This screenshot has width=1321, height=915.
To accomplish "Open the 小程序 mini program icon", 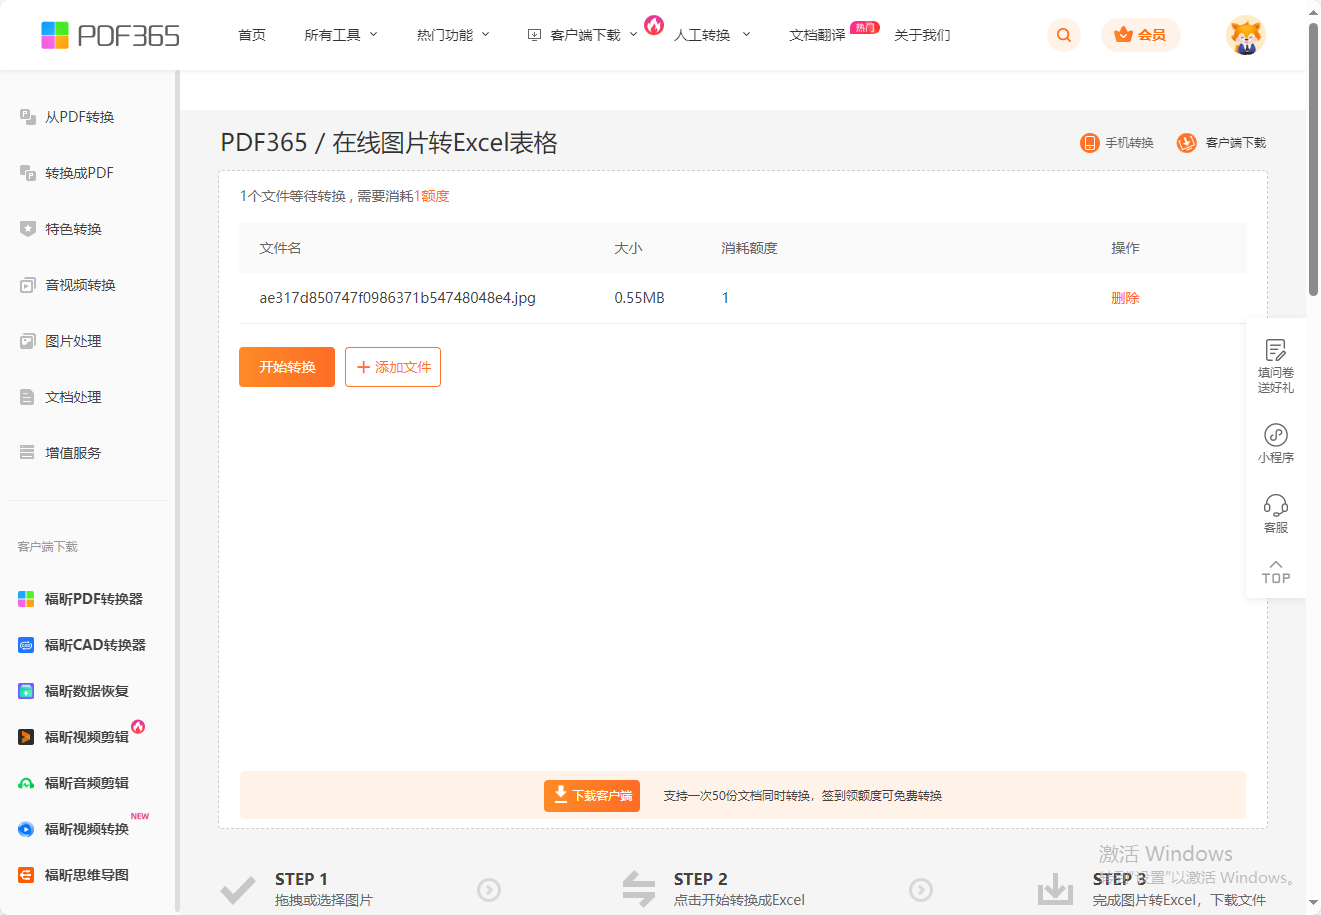I will click(x=1276, y=434).
